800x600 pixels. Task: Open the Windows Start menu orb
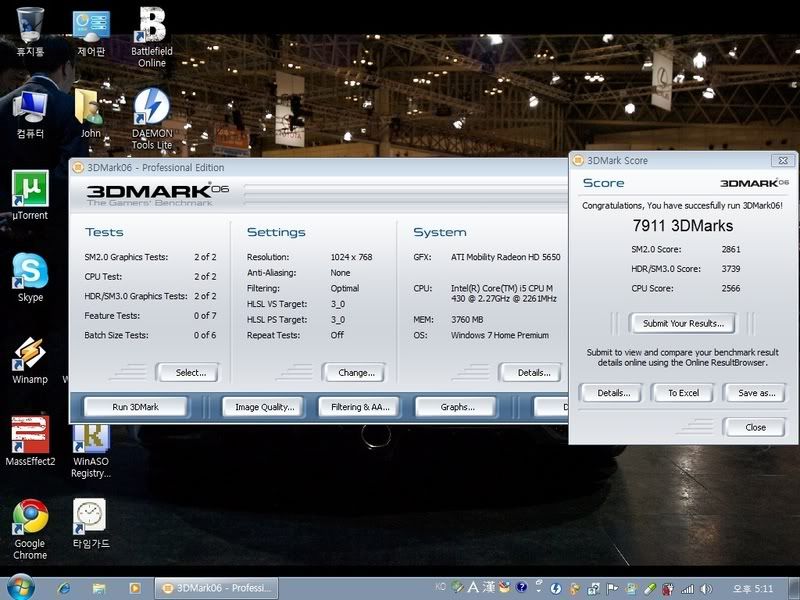click(x=19, y=587)
